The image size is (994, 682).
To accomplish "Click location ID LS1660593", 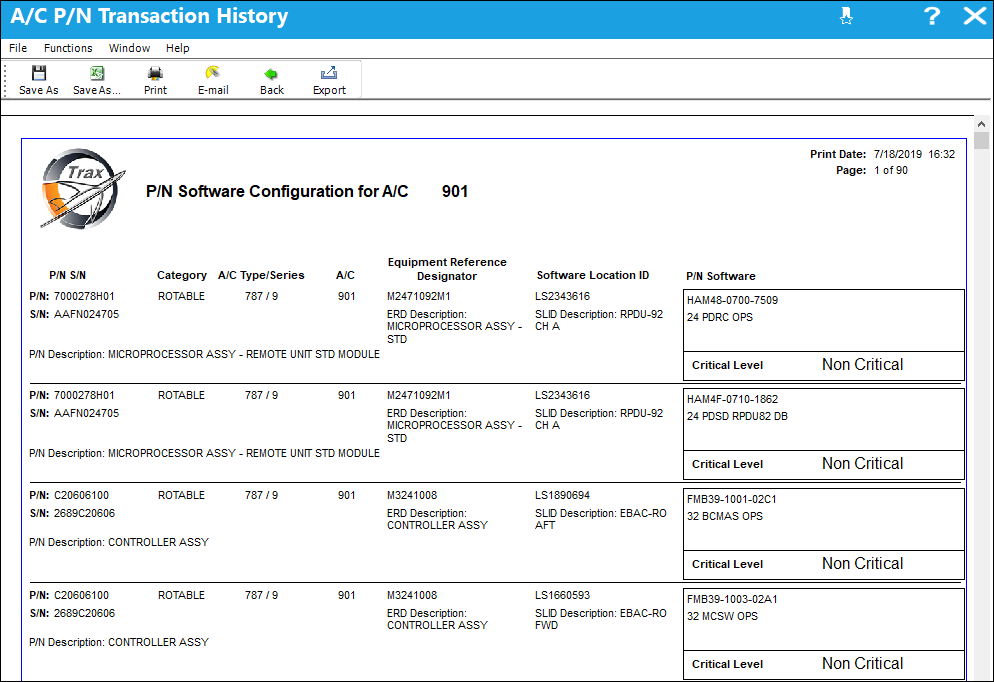I will [x=562, y=595].
